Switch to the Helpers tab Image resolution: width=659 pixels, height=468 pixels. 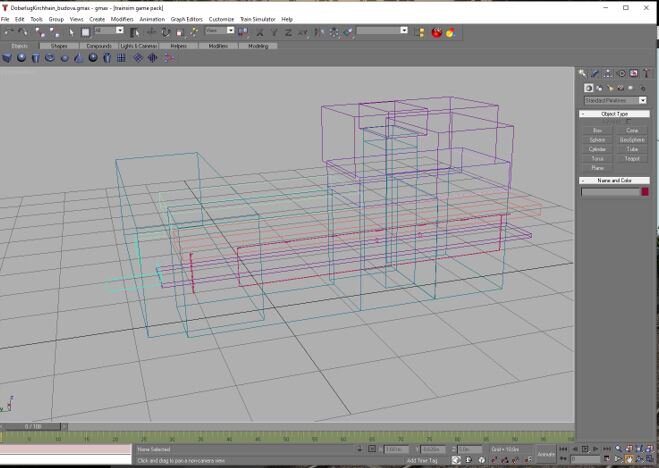click(179, 46)
